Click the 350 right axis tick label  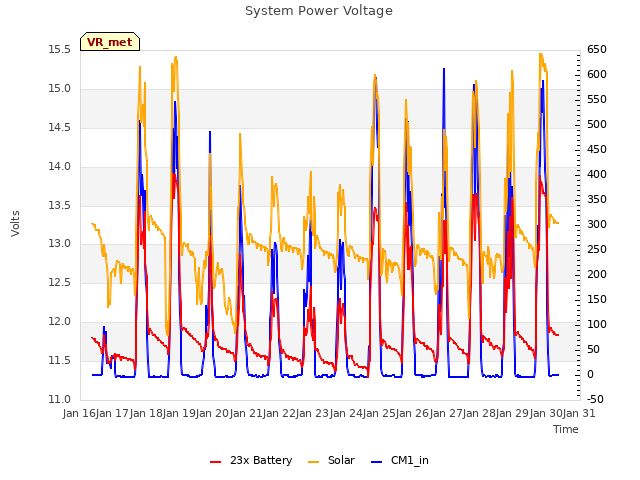click(597, 200)
